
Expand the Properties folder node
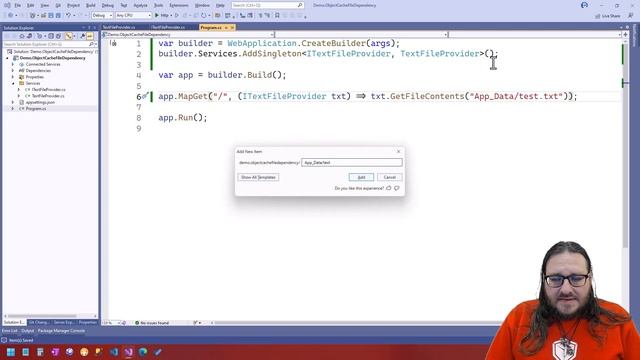pos(13,77)
